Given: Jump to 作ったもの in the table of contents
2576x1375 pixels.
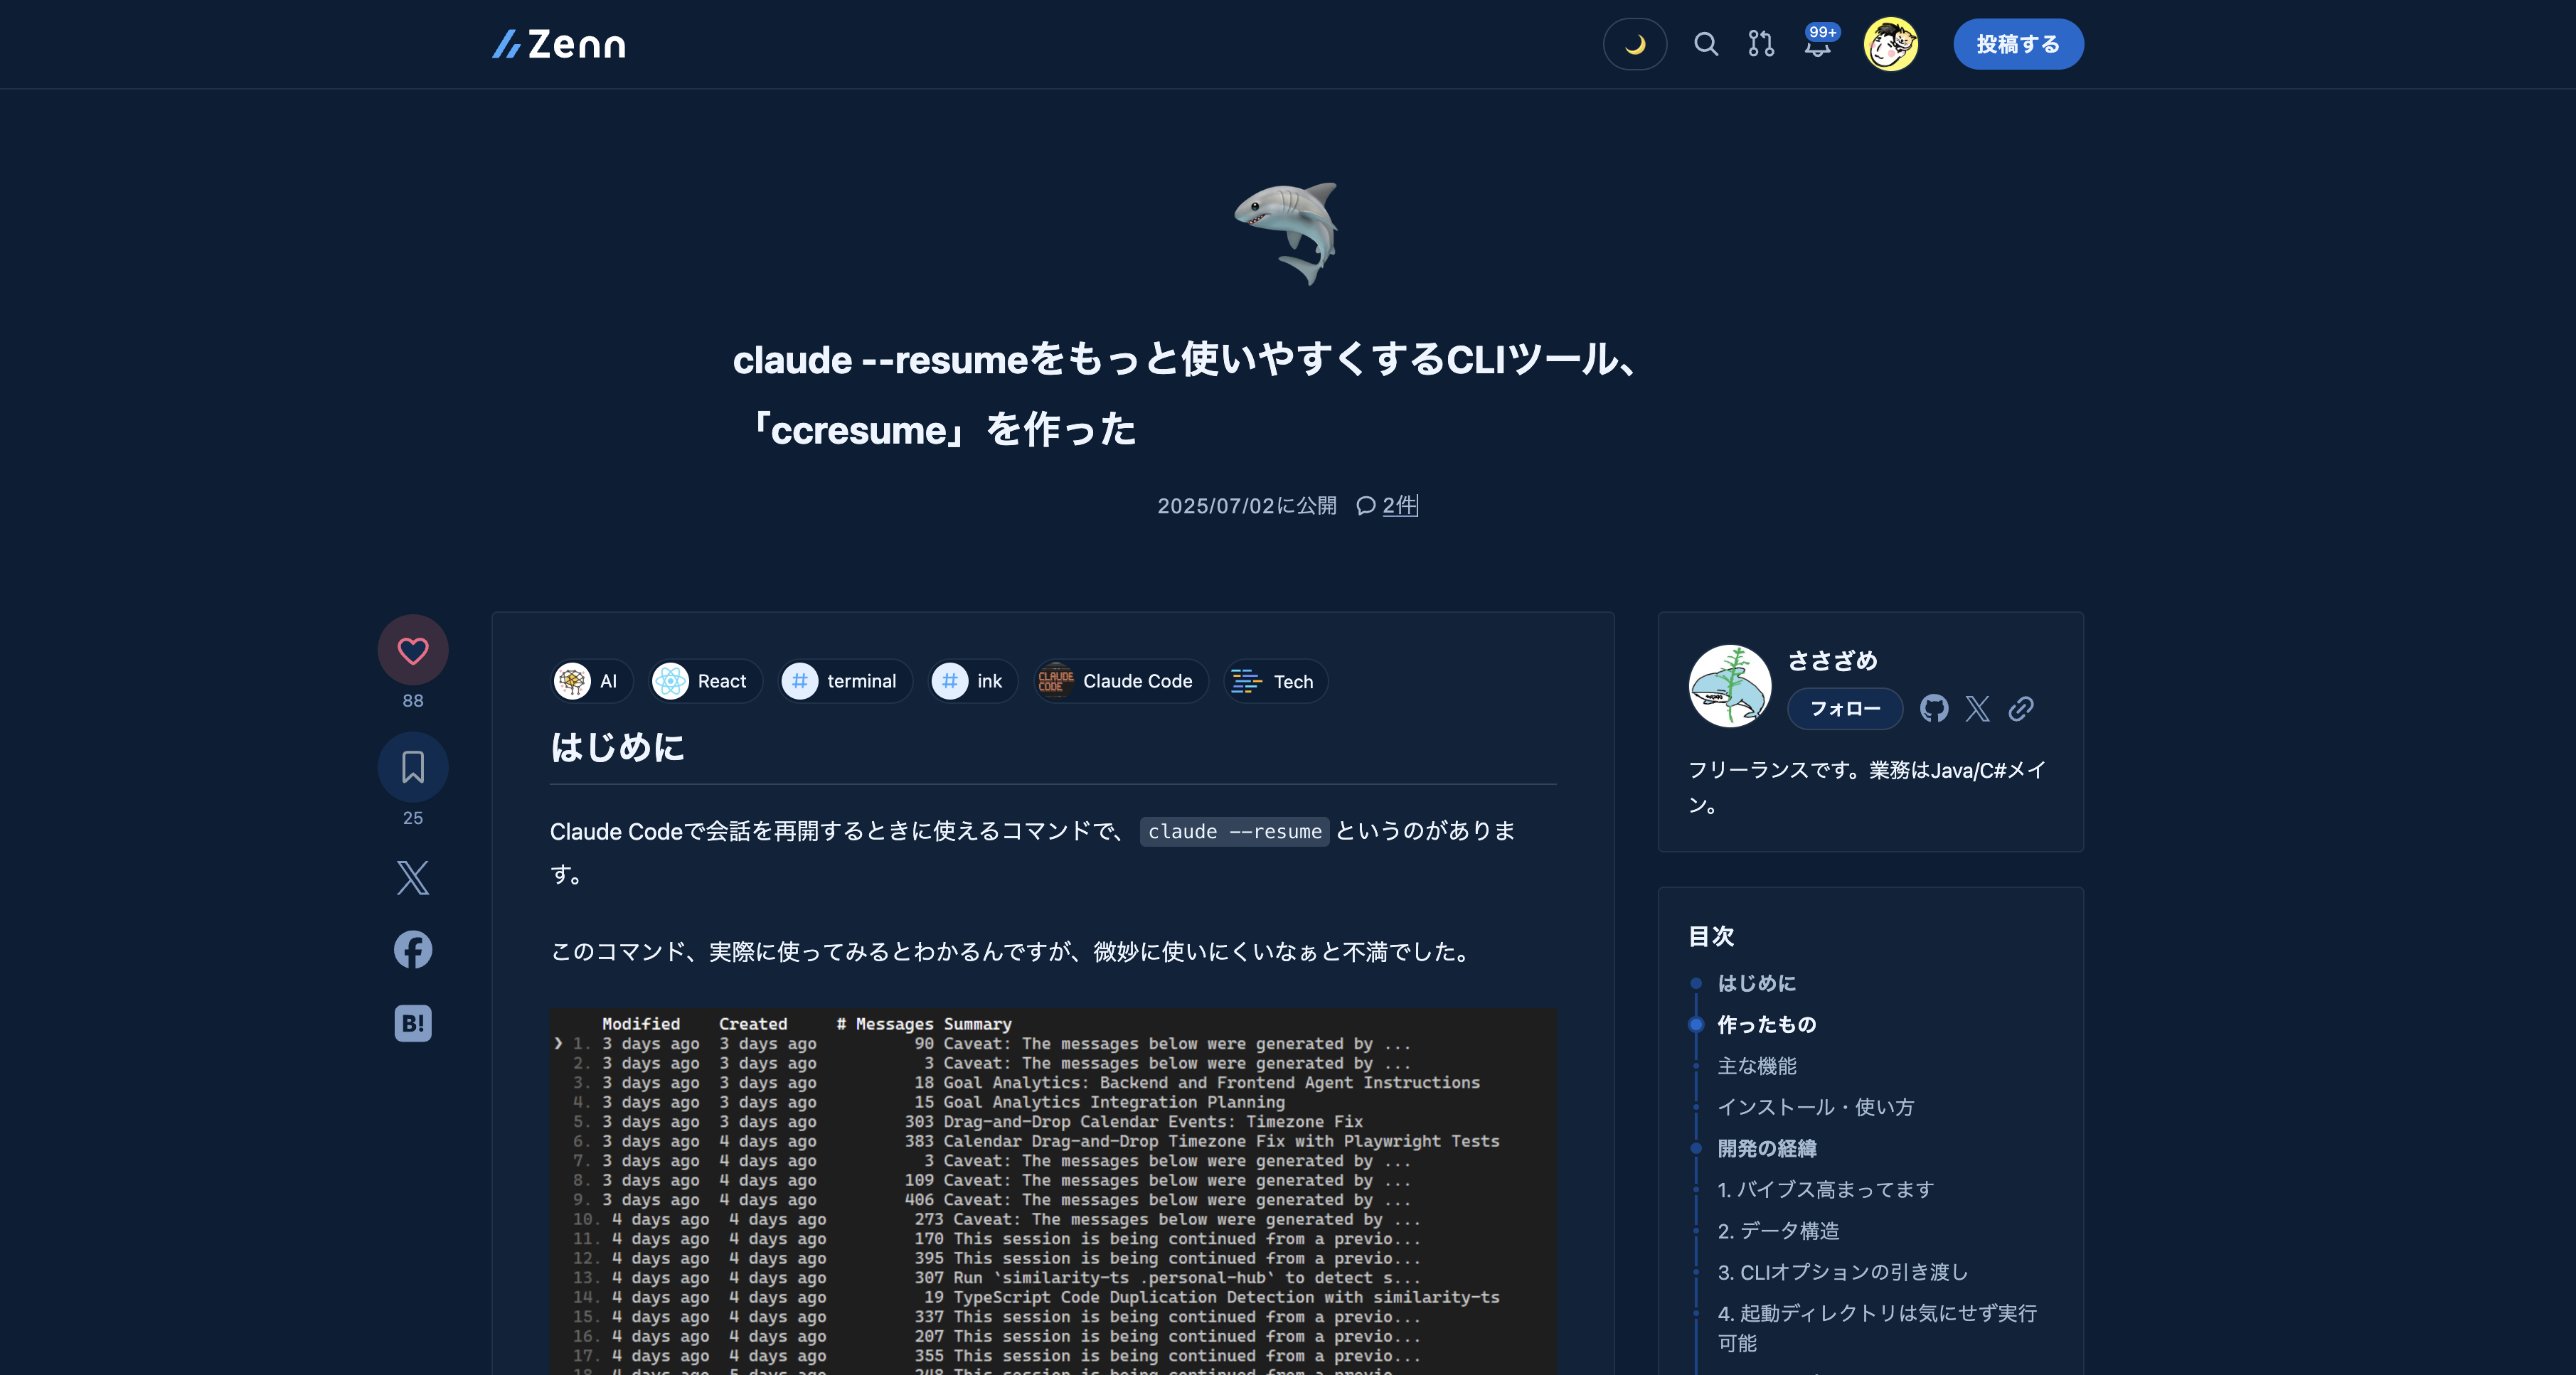Looking at the screenshot, I should coord(1767,1024).
